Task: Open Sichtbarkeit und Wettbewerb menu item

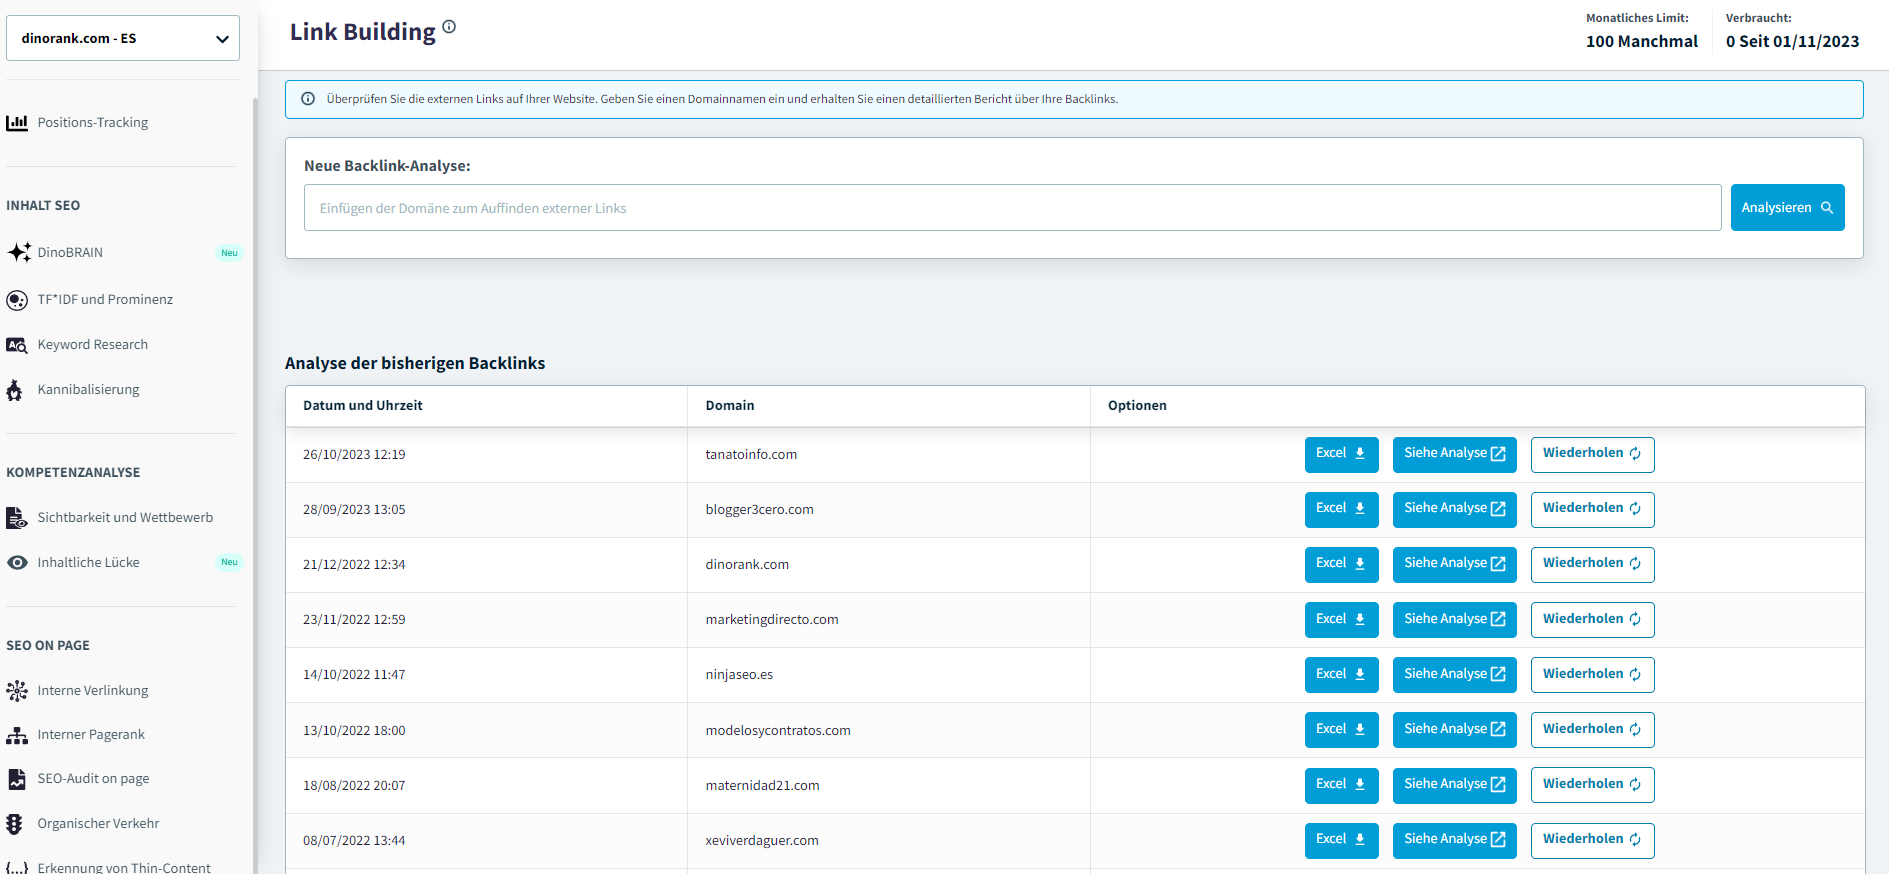Action: pyautogui.click(x=125, y=518)
